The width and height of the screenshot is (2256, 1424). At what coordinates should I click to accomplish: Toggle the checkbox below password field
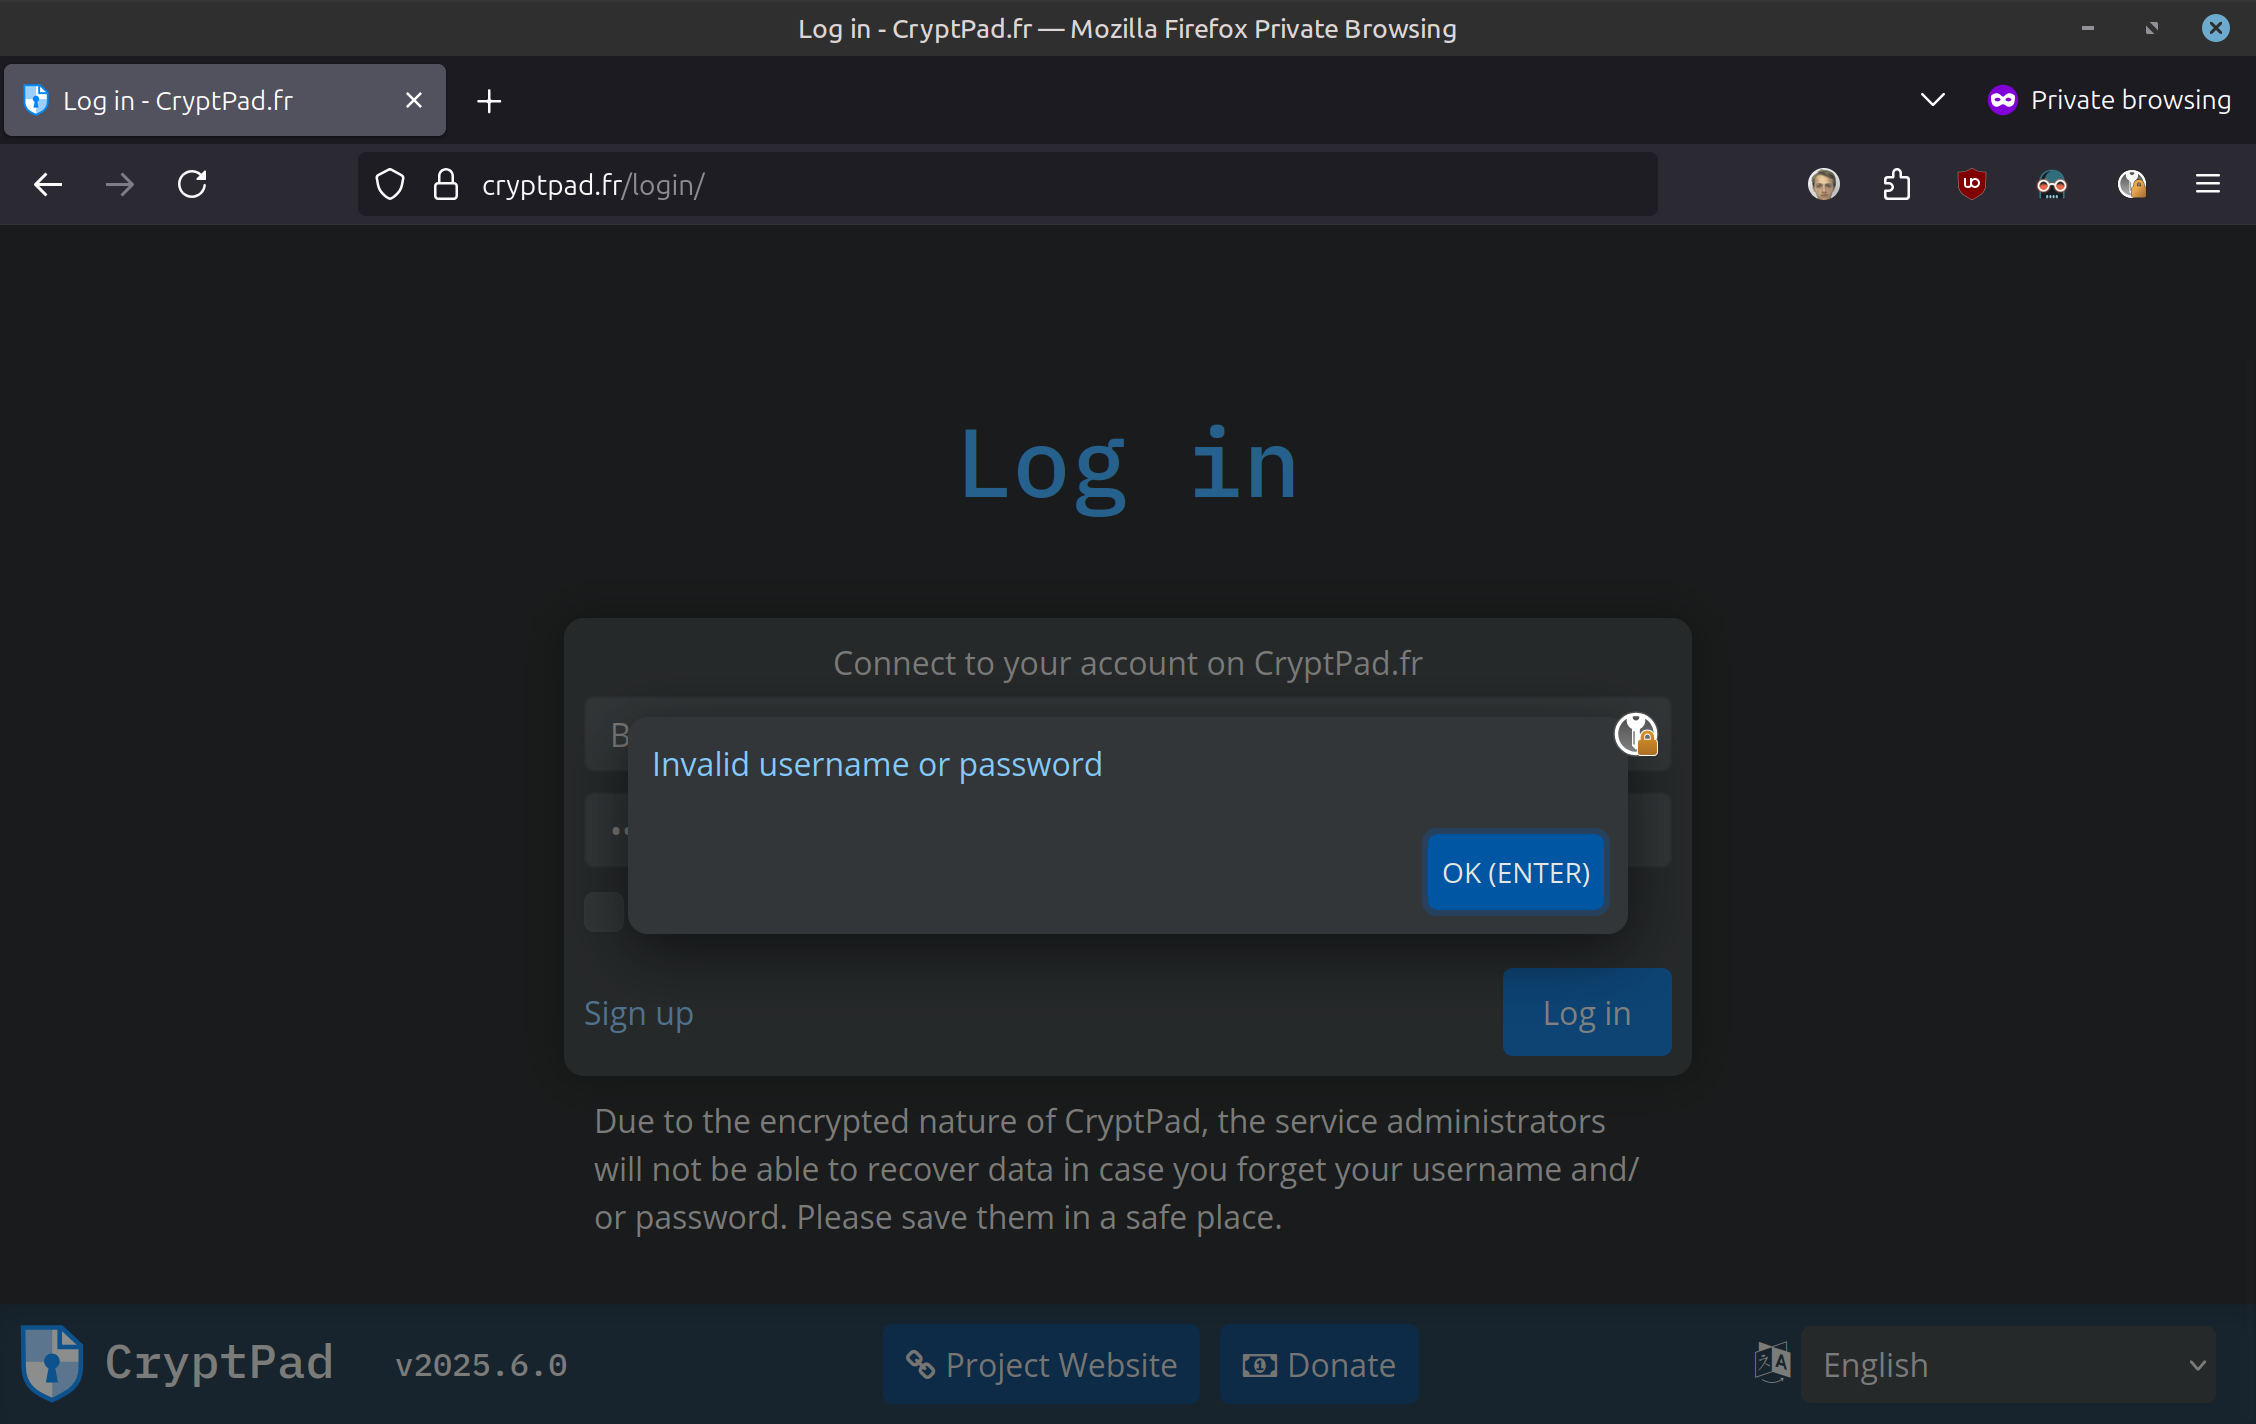604,912
